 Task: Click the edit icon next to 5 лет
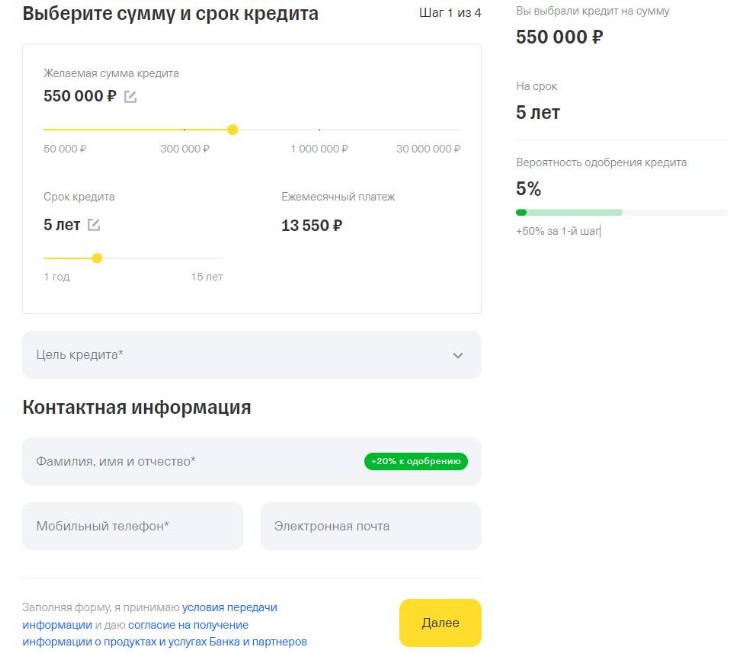pos(94,225)
